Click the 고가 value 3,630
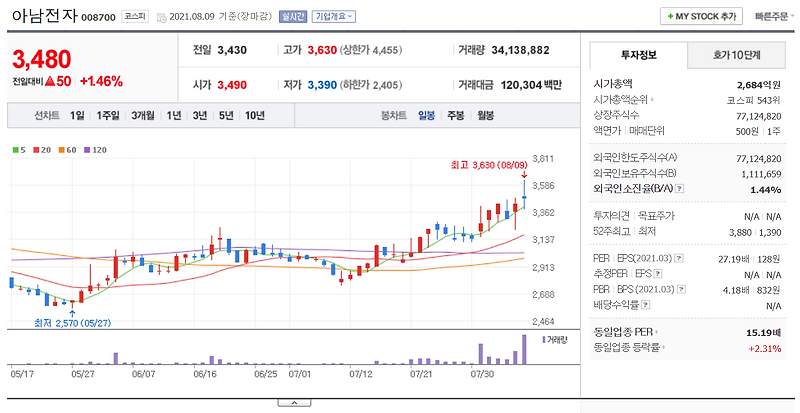Screen dimensions: 800x413 (x=322, y=50)
